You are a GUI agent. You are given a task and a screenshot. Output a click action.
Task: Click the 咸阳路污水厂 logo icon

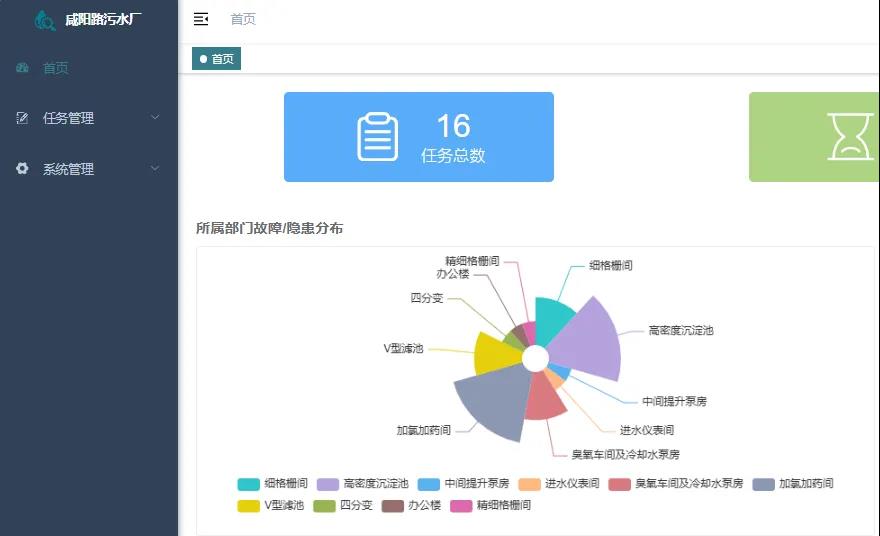point(45,19)
